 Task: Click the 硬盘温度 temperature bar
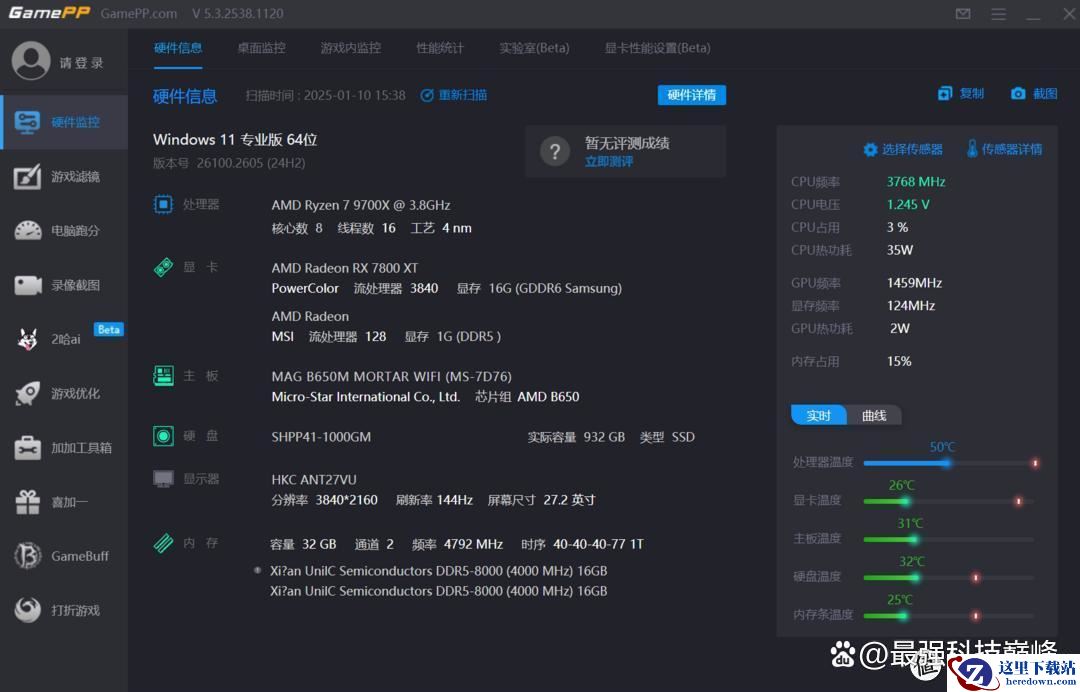point(948,578)
